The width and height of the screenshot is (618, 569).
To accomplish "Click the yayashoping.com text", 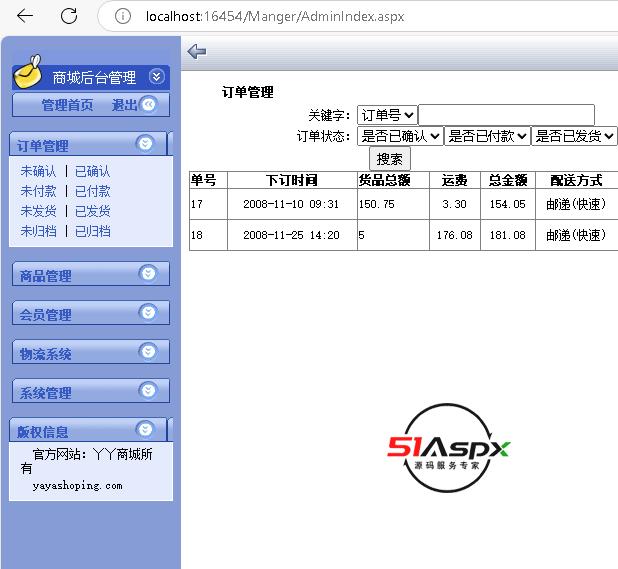I will [78, 485].
